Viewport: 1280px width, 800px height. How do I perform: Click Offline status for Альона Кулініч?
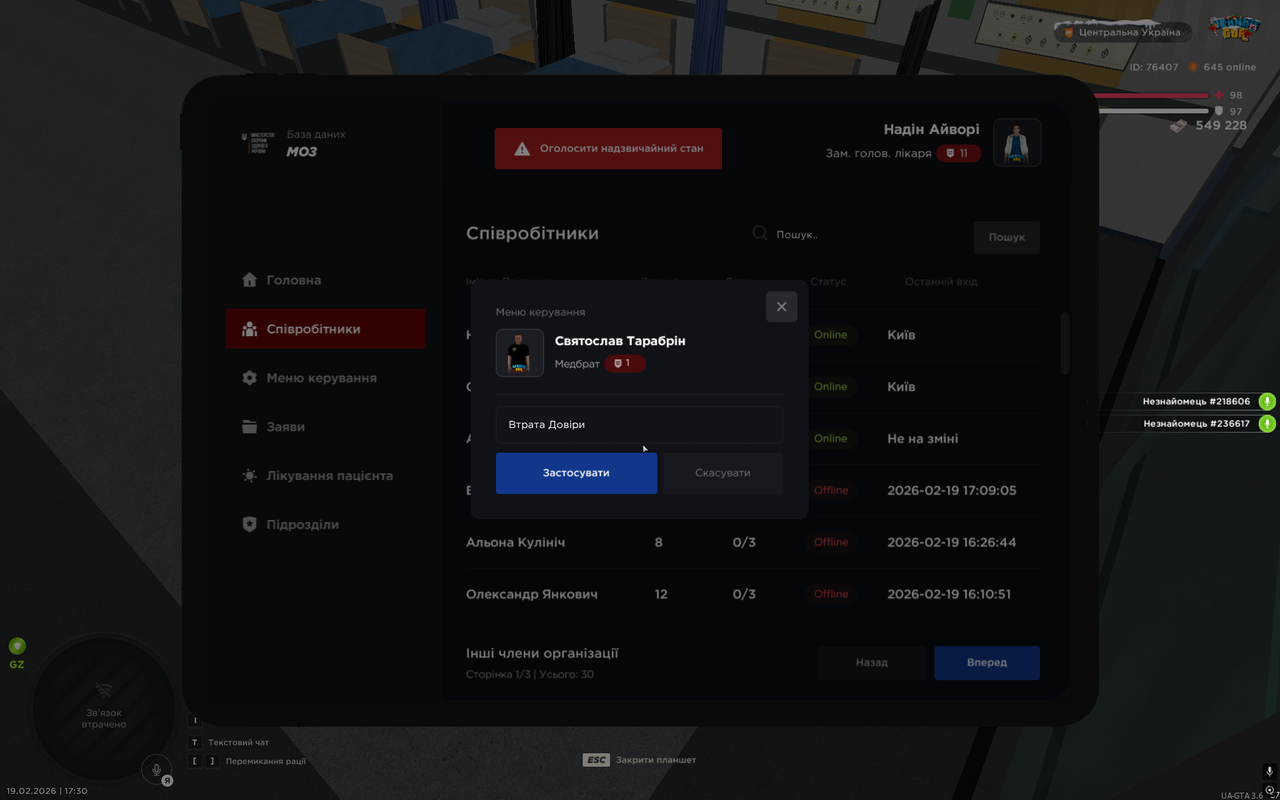pos(831,542)
